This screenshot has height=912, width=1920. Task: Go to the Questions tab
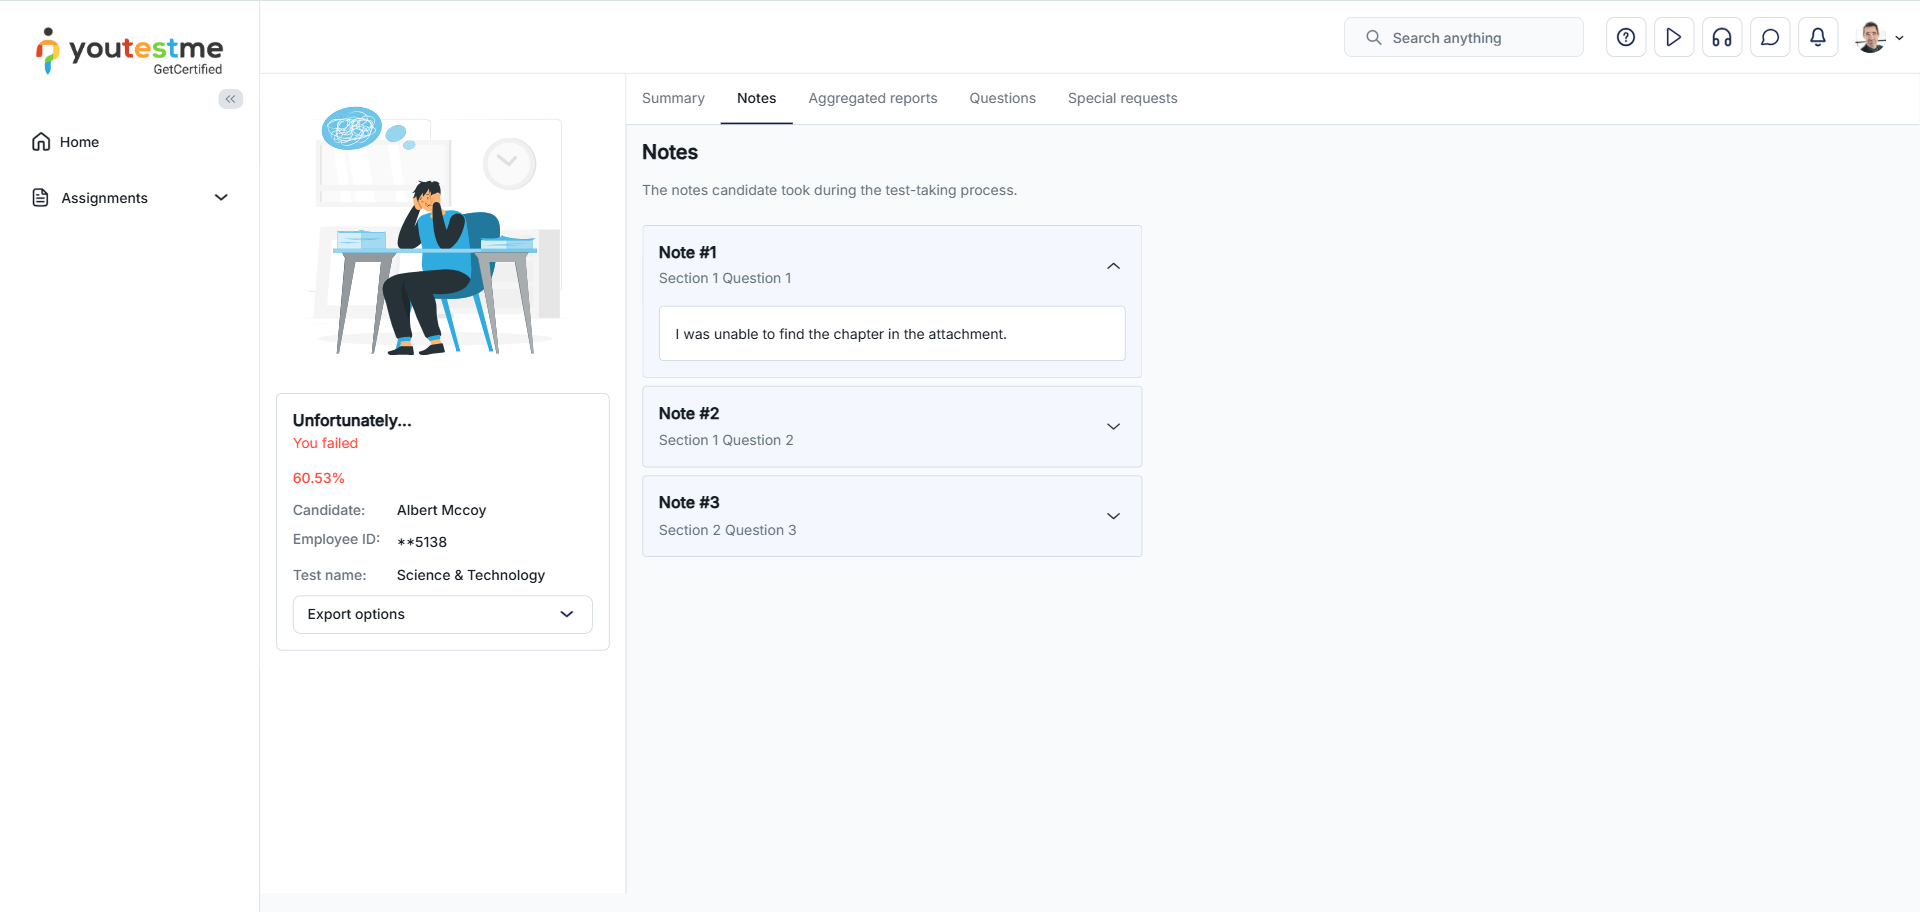click(1002, 98)
